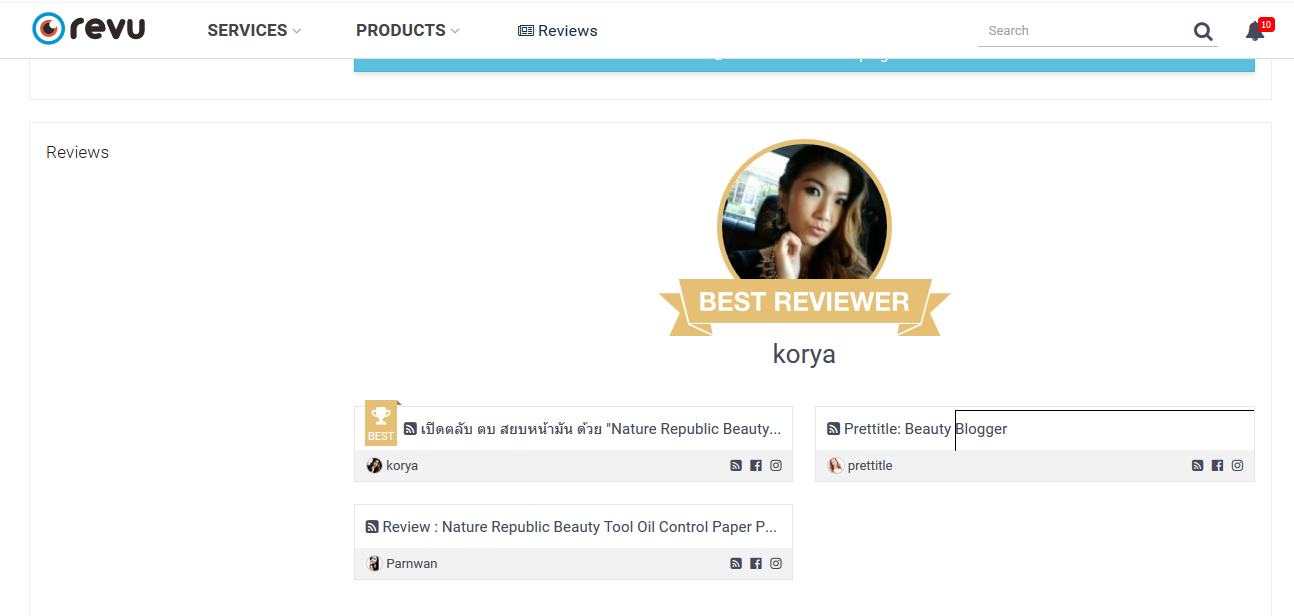This screenshot has width=1294, height=616.
Task: Click the Revu logo
Action: [x=89, y=29]
